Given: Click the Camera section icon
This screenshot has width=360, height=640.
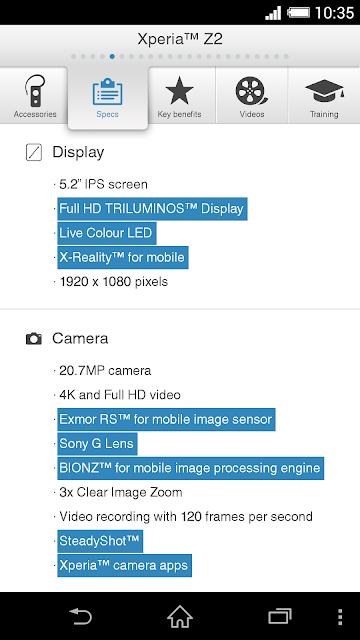Looking at the screenshot, I should (34, 339).
